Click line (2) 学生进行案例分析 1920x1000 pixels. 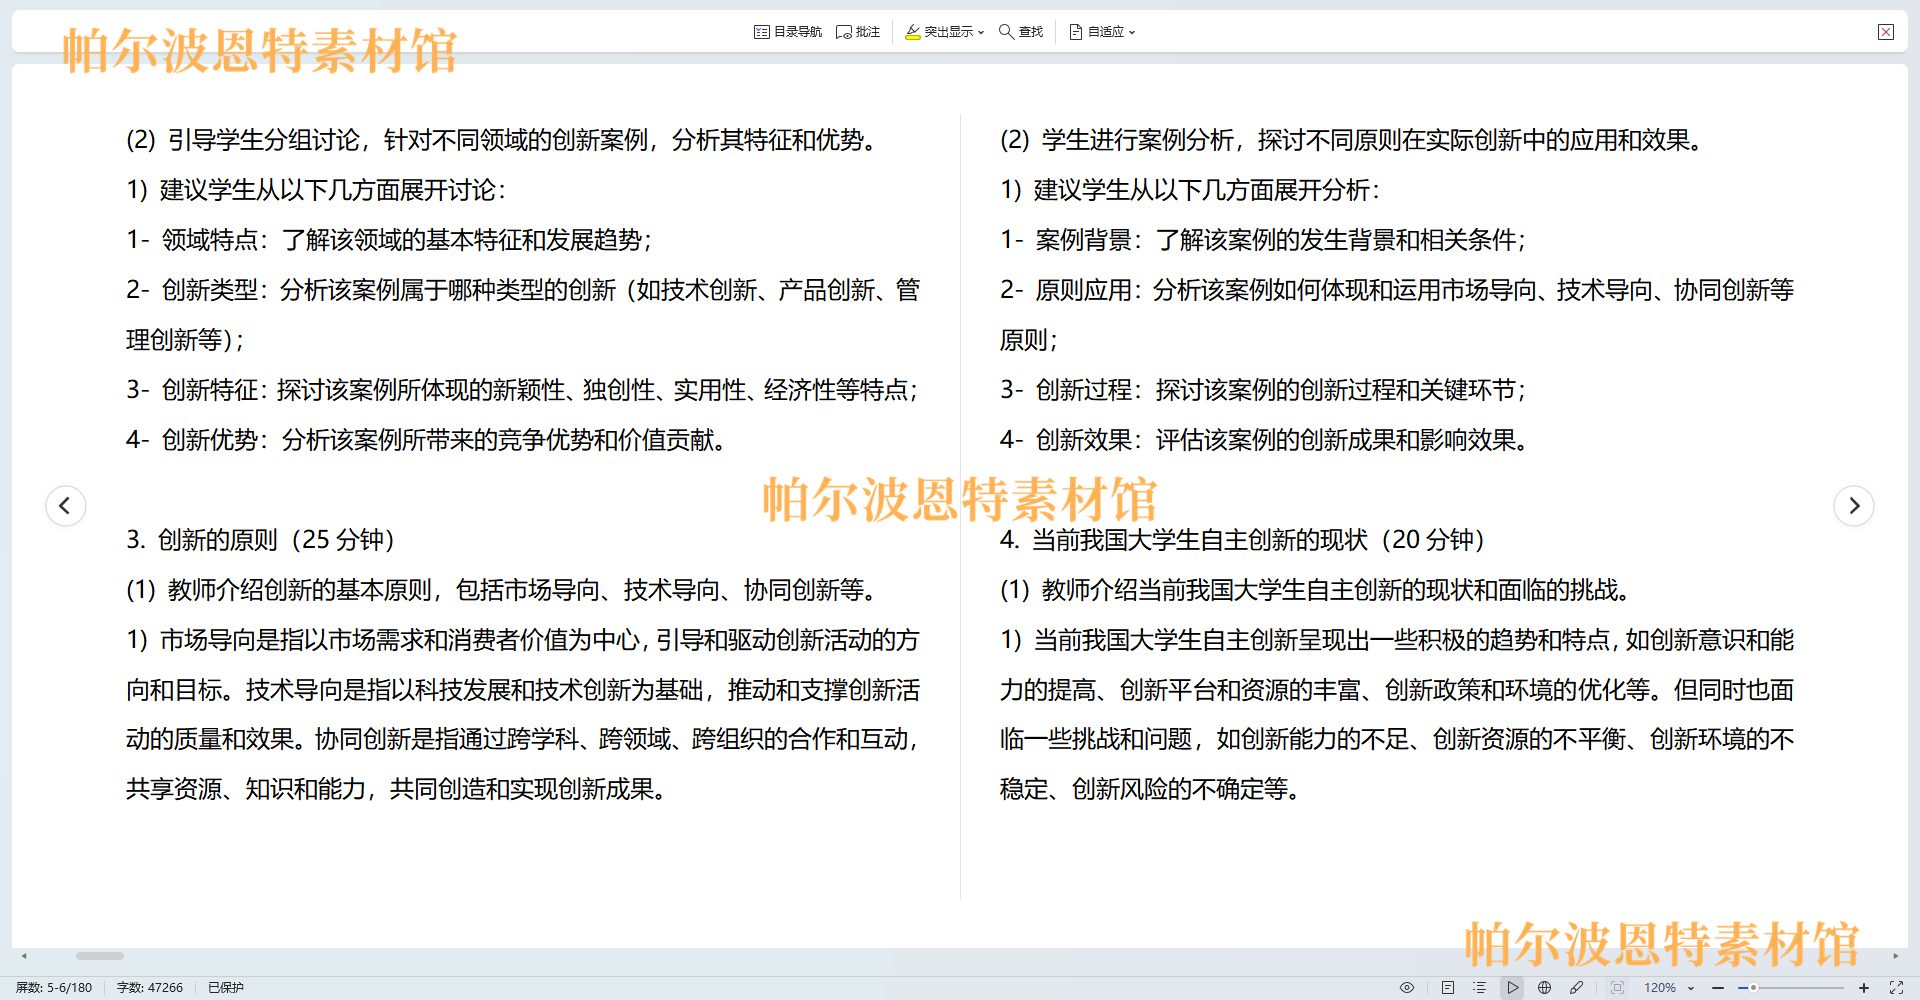click(1353, 140)
